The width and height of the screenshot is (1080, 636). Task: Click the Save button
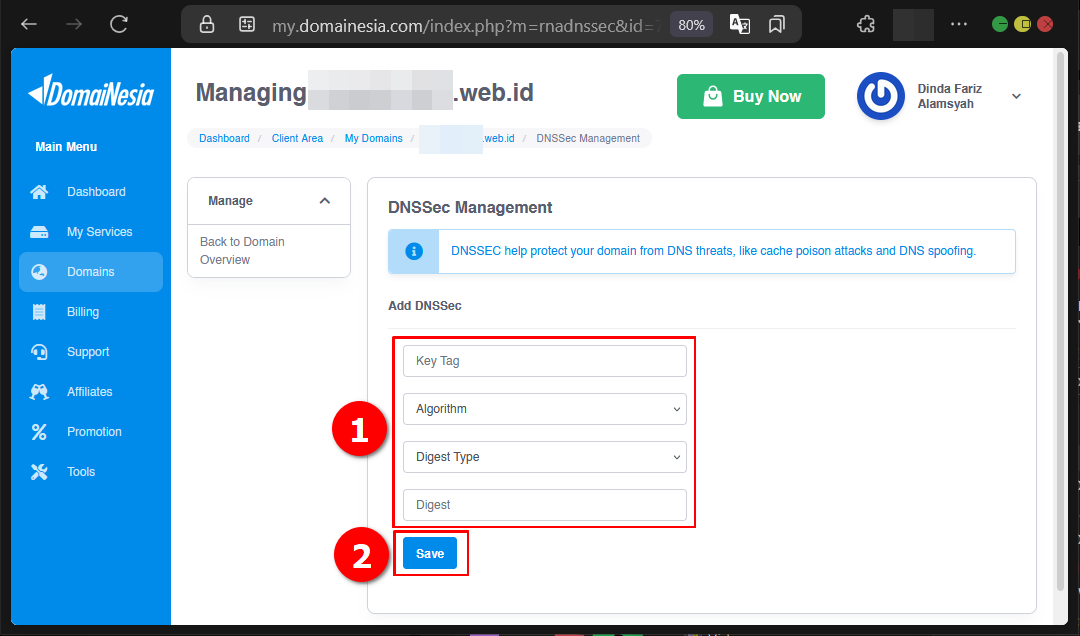[430, 553]
